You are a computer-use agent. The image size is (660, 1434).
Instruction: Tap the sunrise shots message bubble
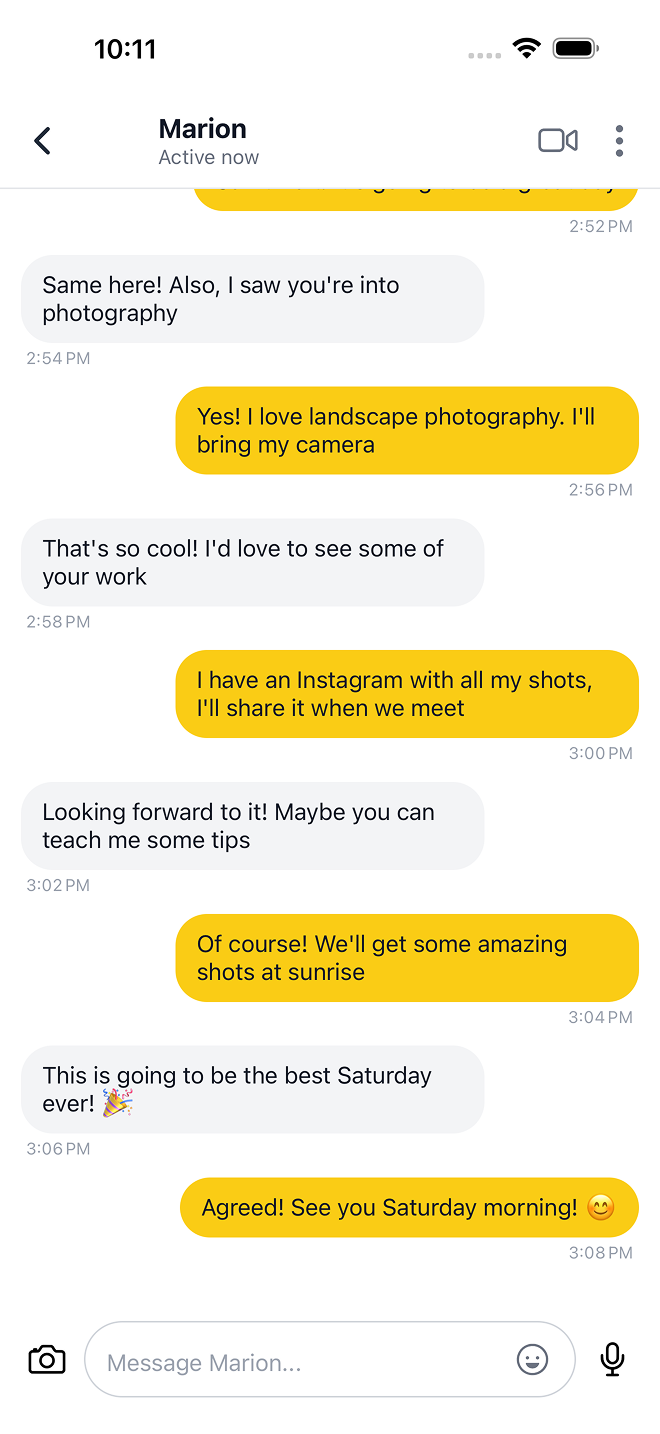point(407,957)
